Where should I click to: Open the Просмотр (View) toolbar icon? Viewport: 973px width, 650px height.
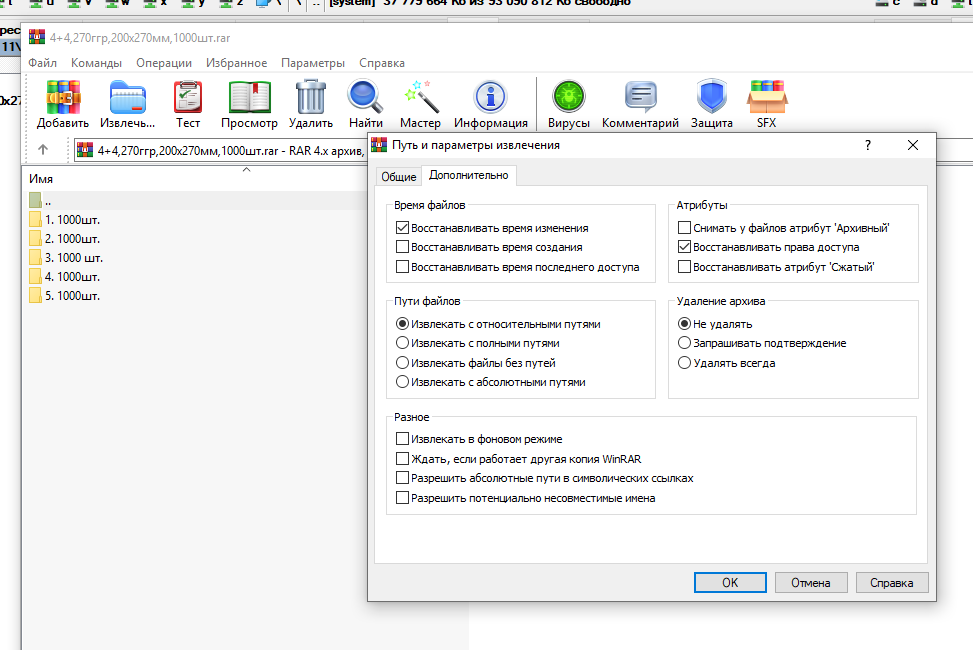point(249,97)
